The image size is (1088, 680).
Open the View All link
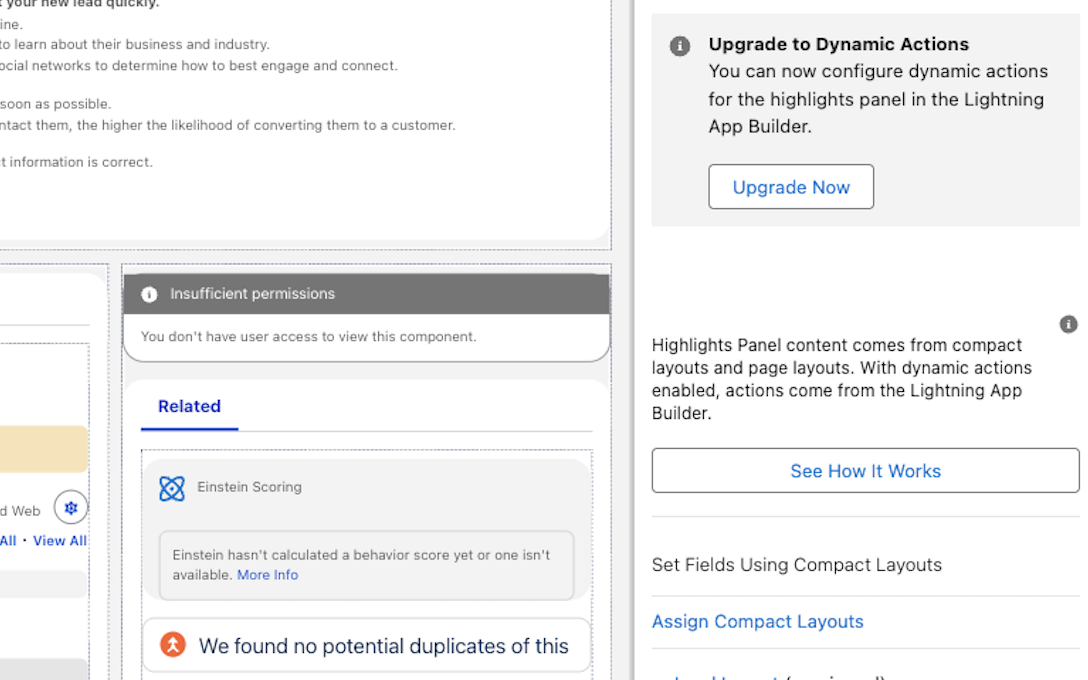pyautogui.click(x=60, y=541)
